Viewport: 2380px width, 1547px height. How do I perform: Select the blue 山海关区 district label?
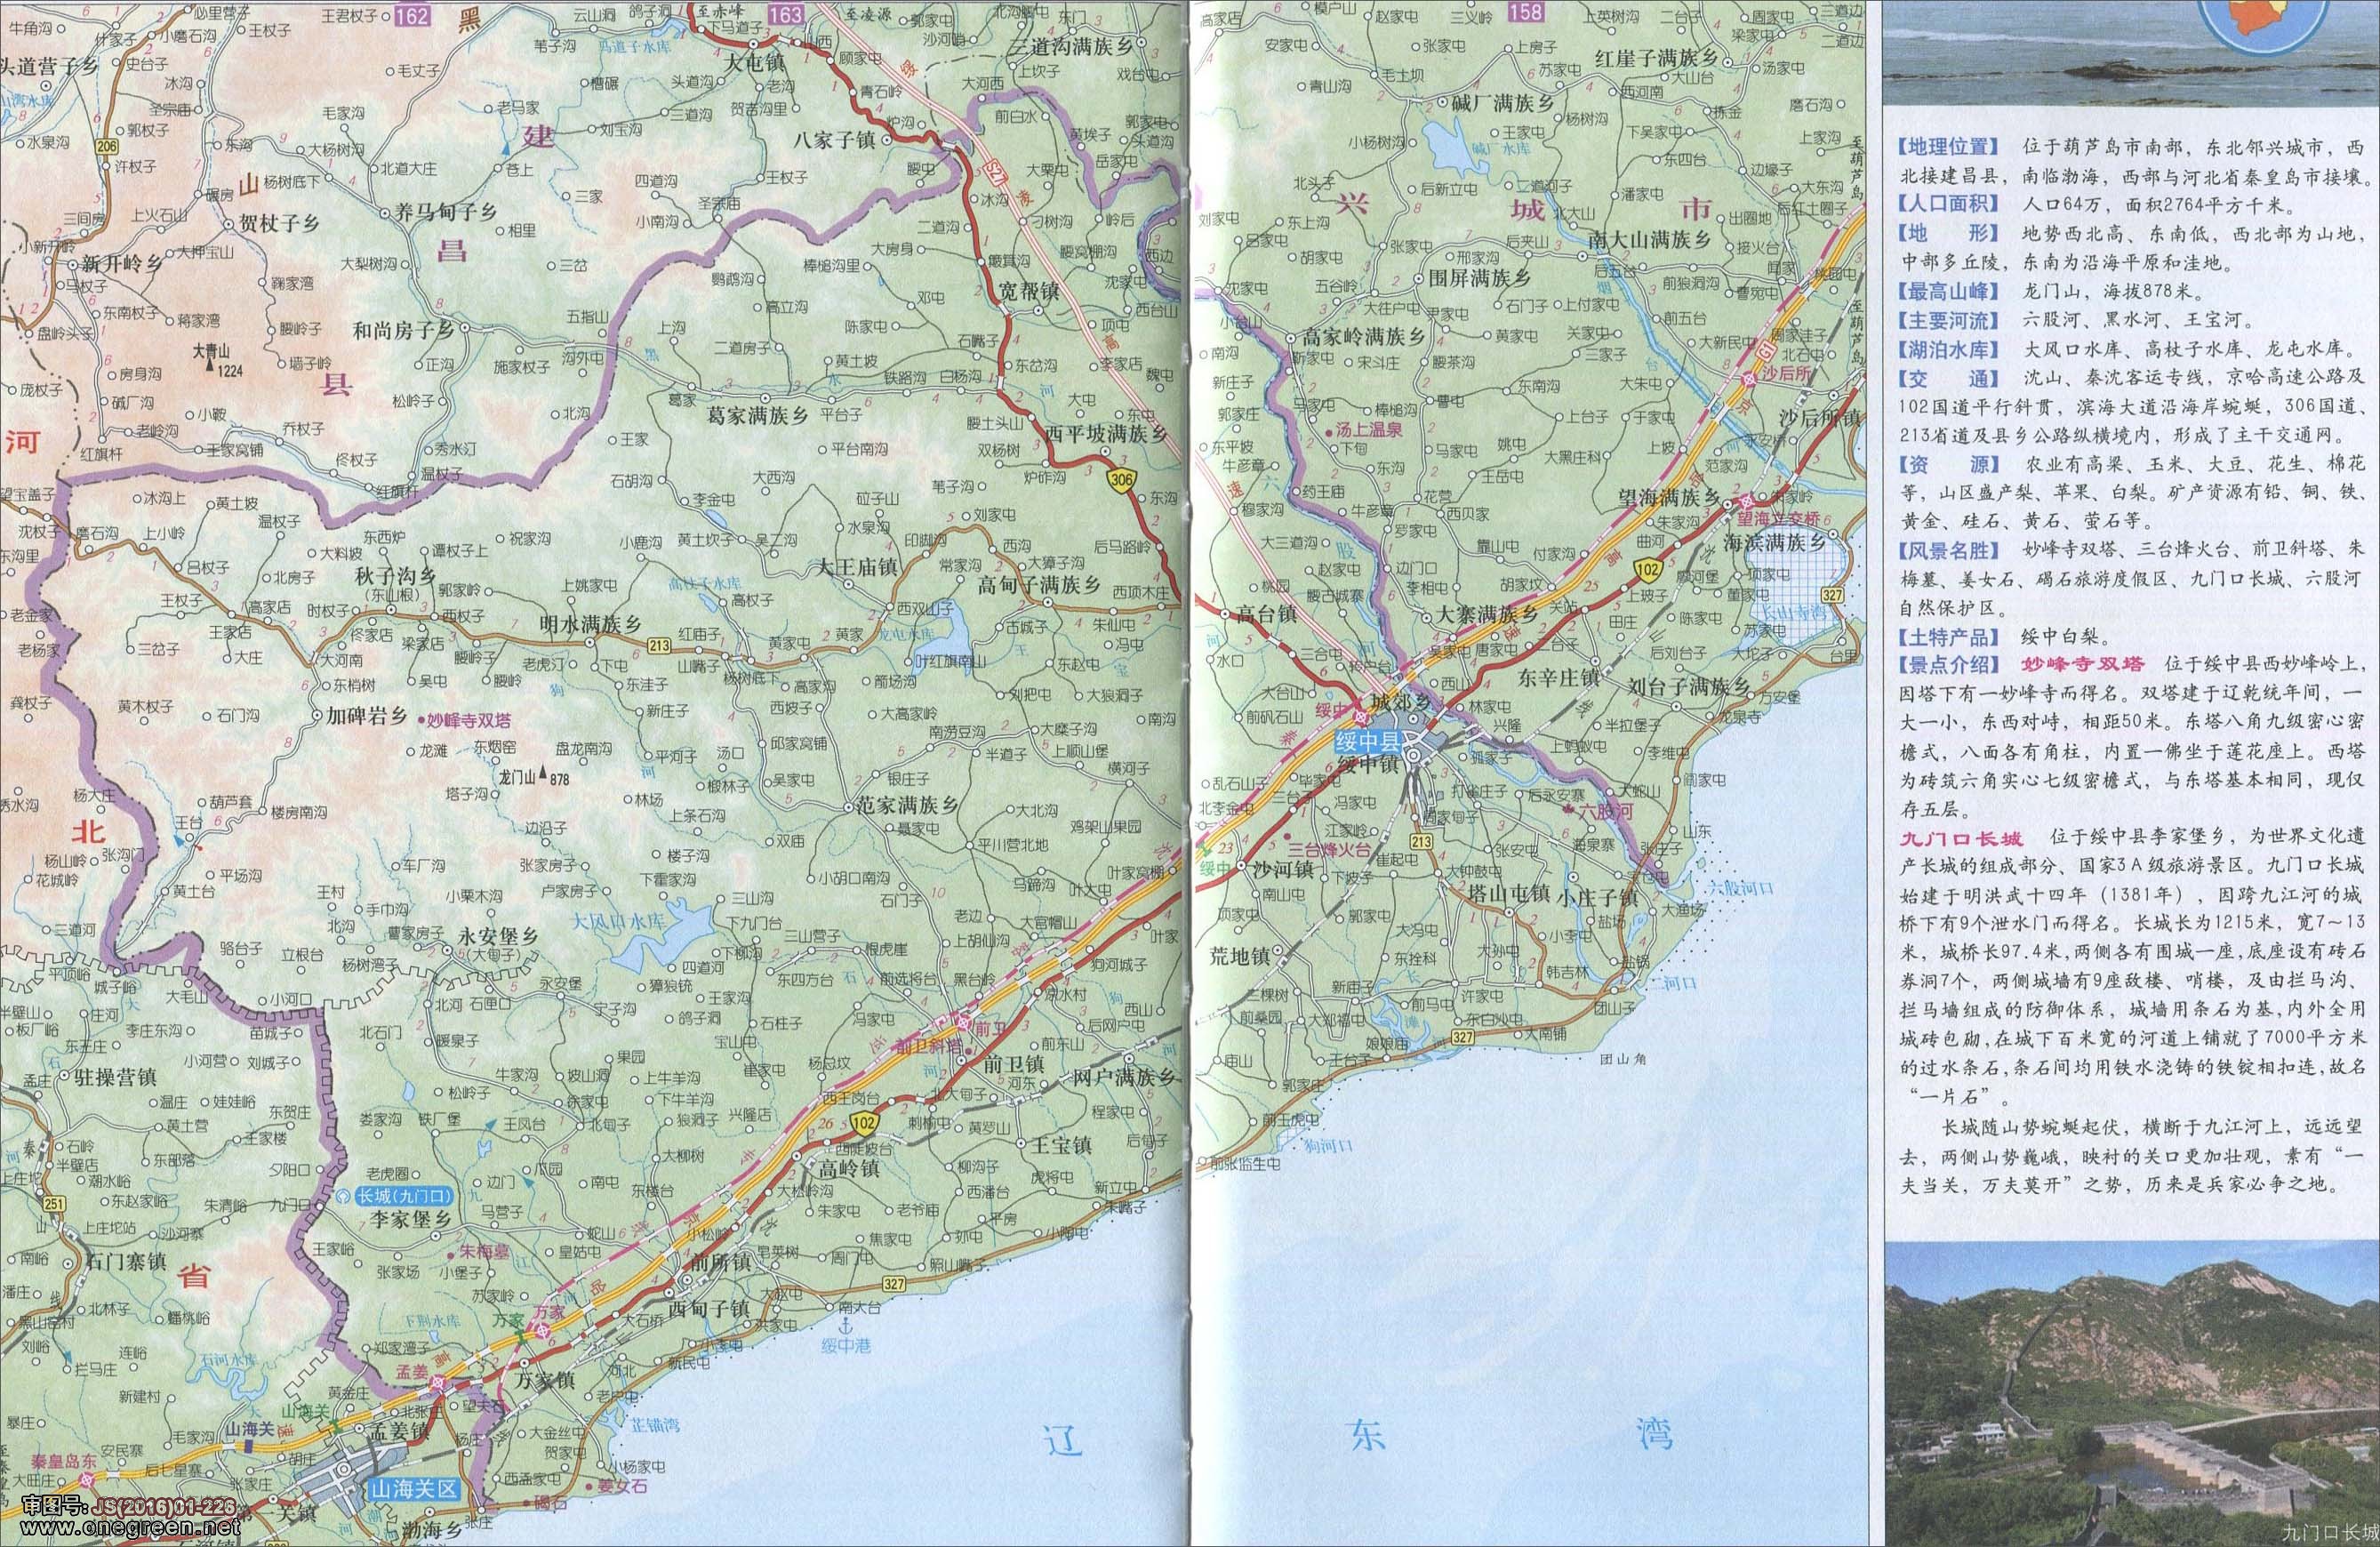click(x=413, y=1489)
